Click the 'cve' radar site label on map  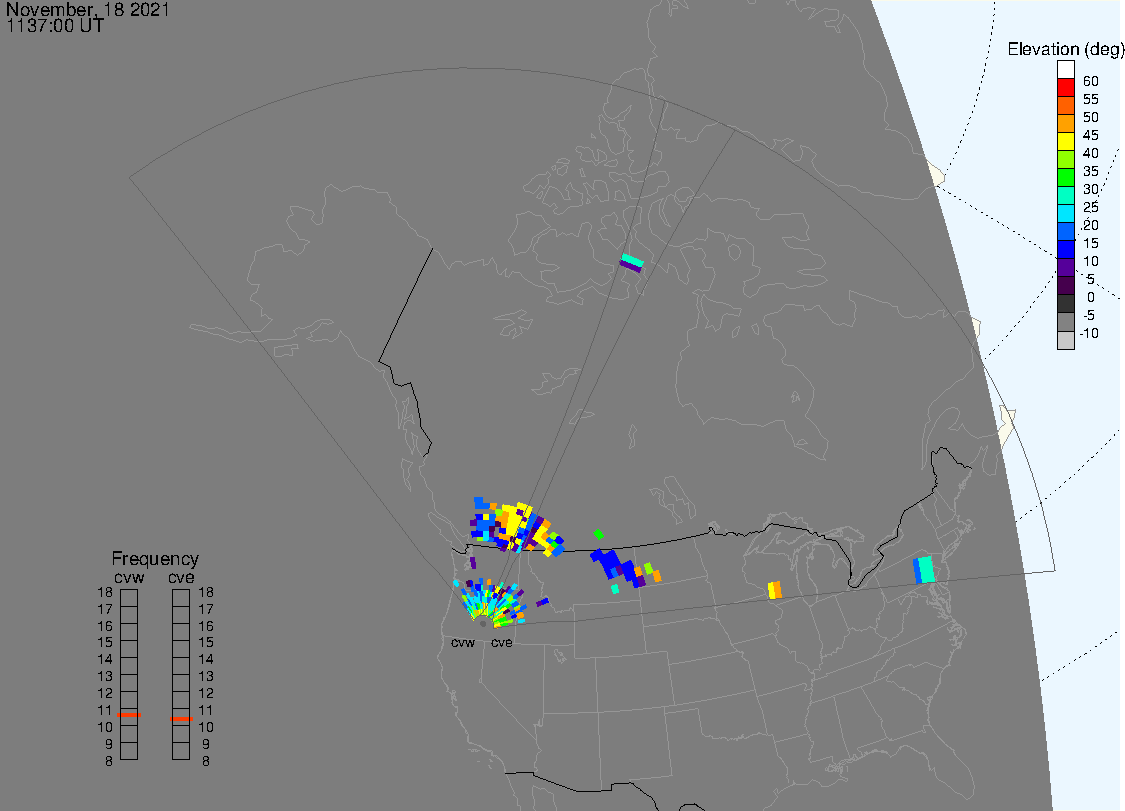502,643
